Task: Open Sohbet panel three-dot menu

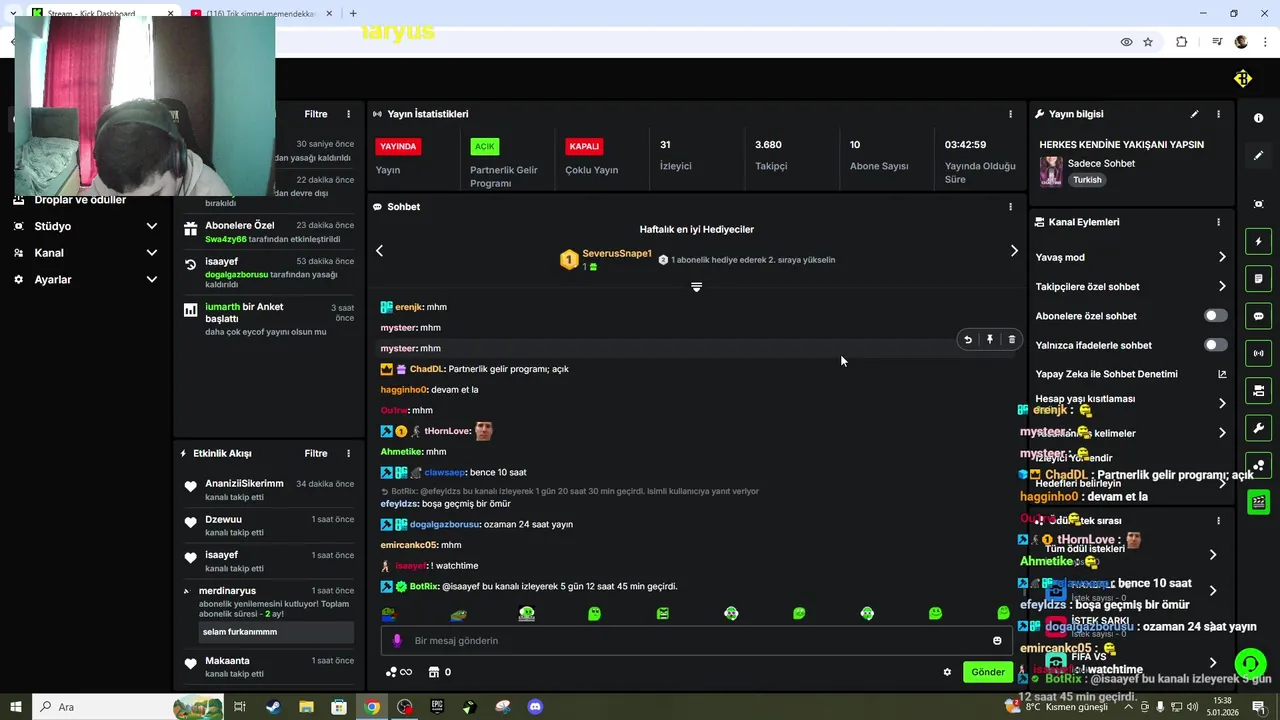Action: [x=1010, y=207]
